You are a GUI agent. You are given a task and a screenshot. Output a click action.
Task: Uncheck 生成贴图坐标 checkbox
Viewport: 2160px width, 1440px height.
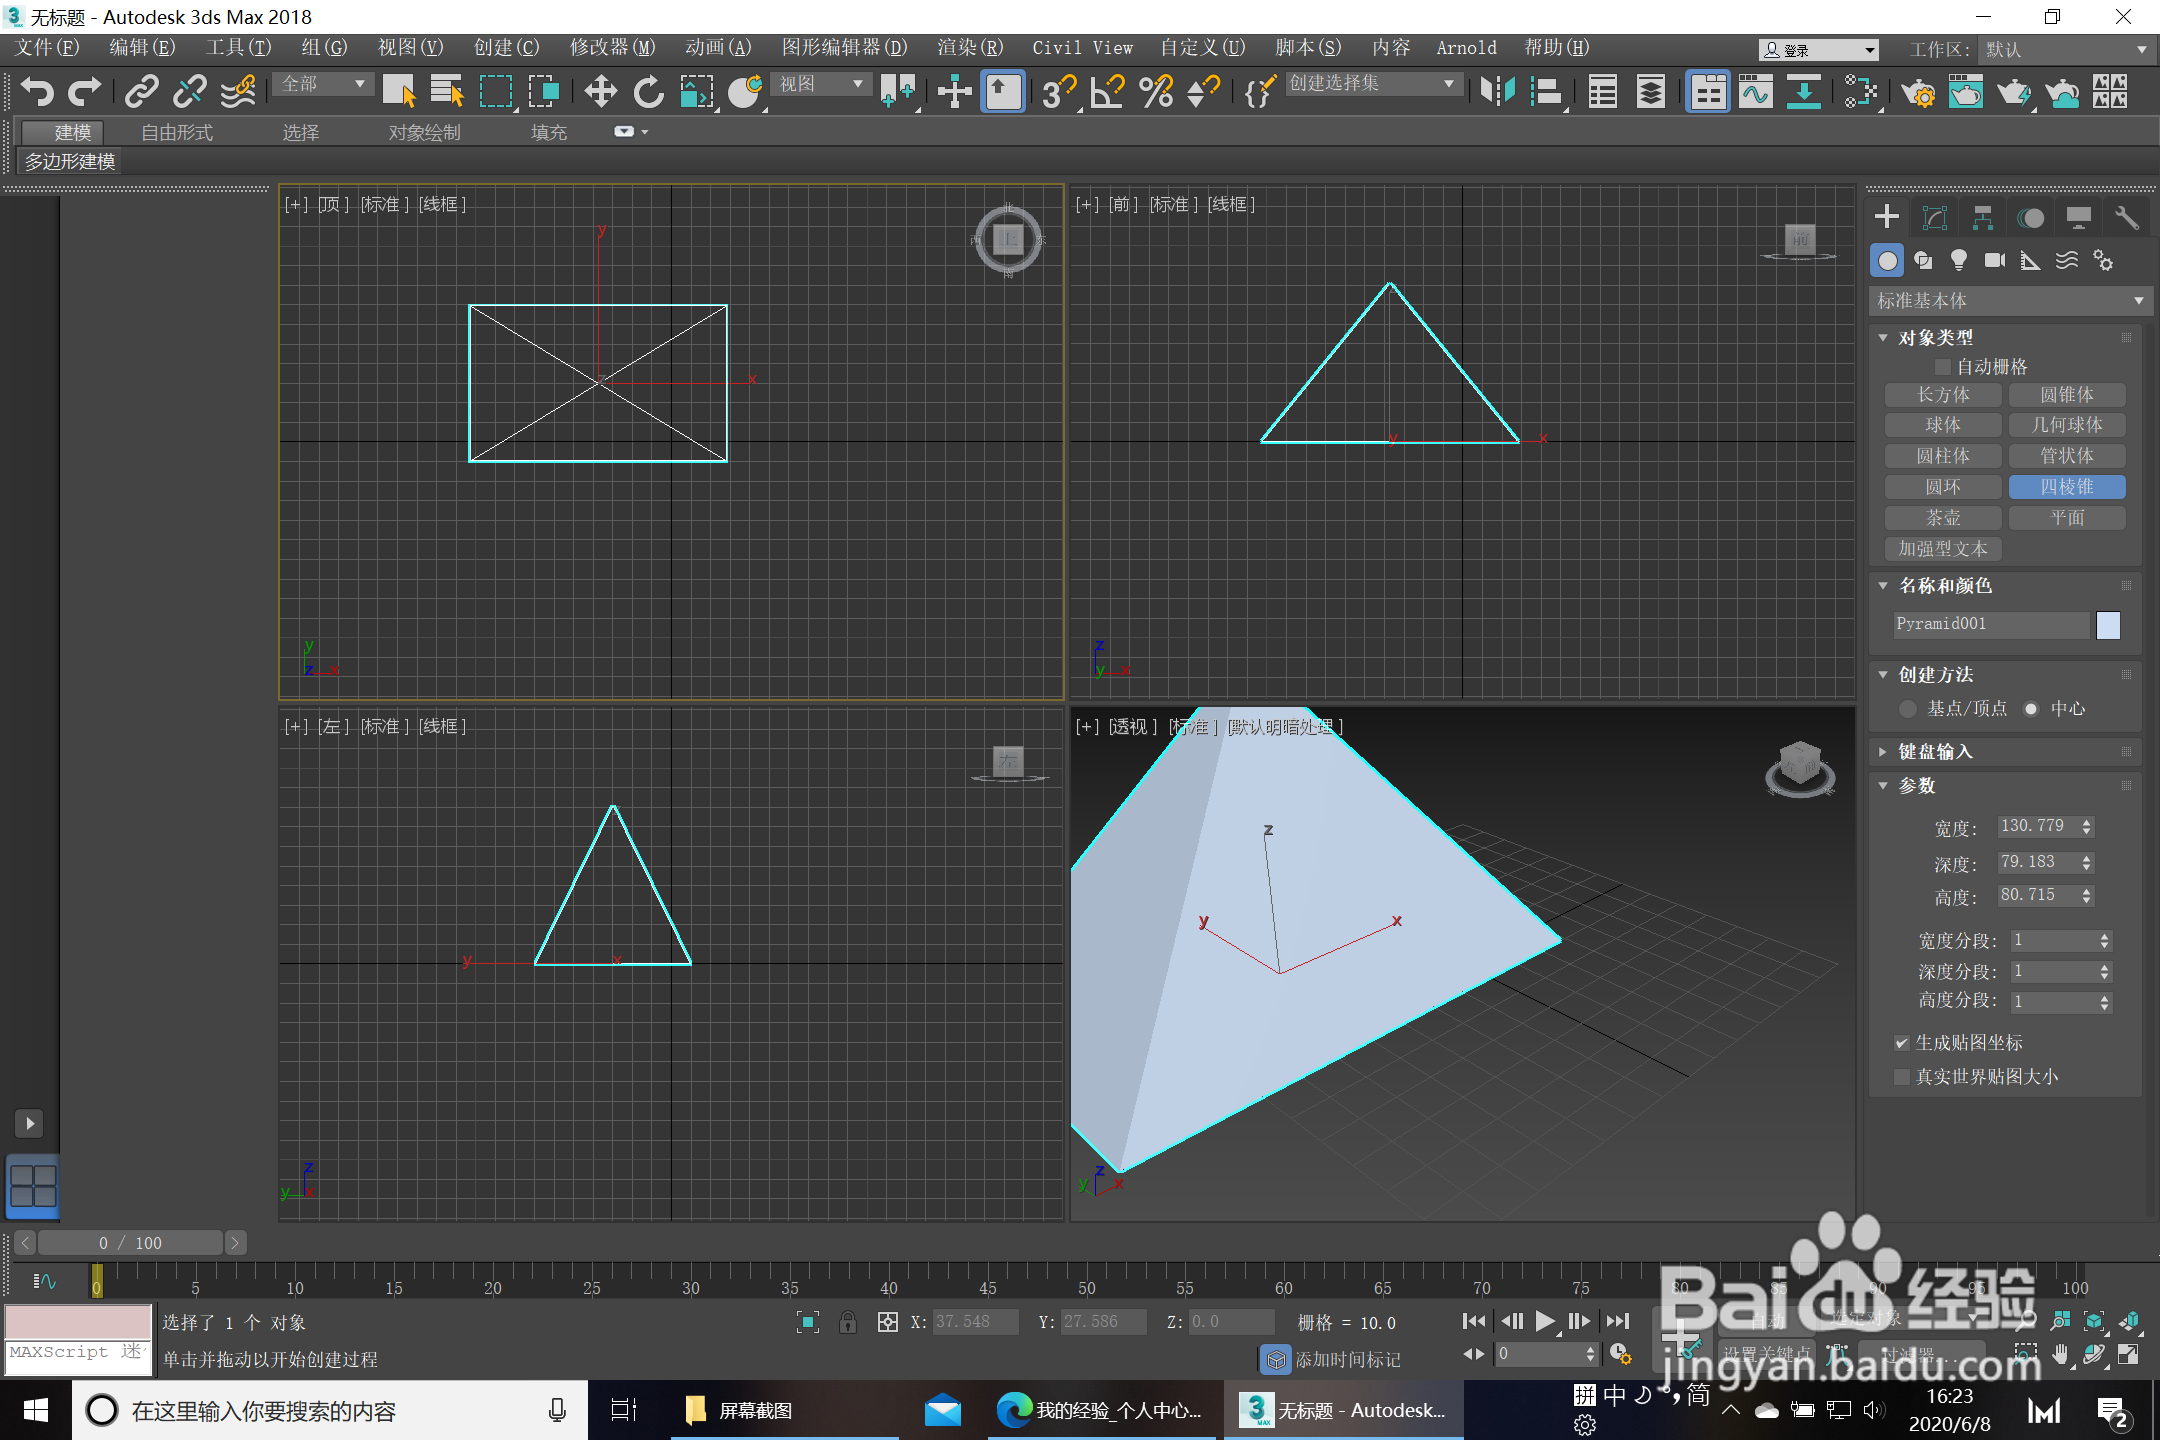pos(1902,1043)
